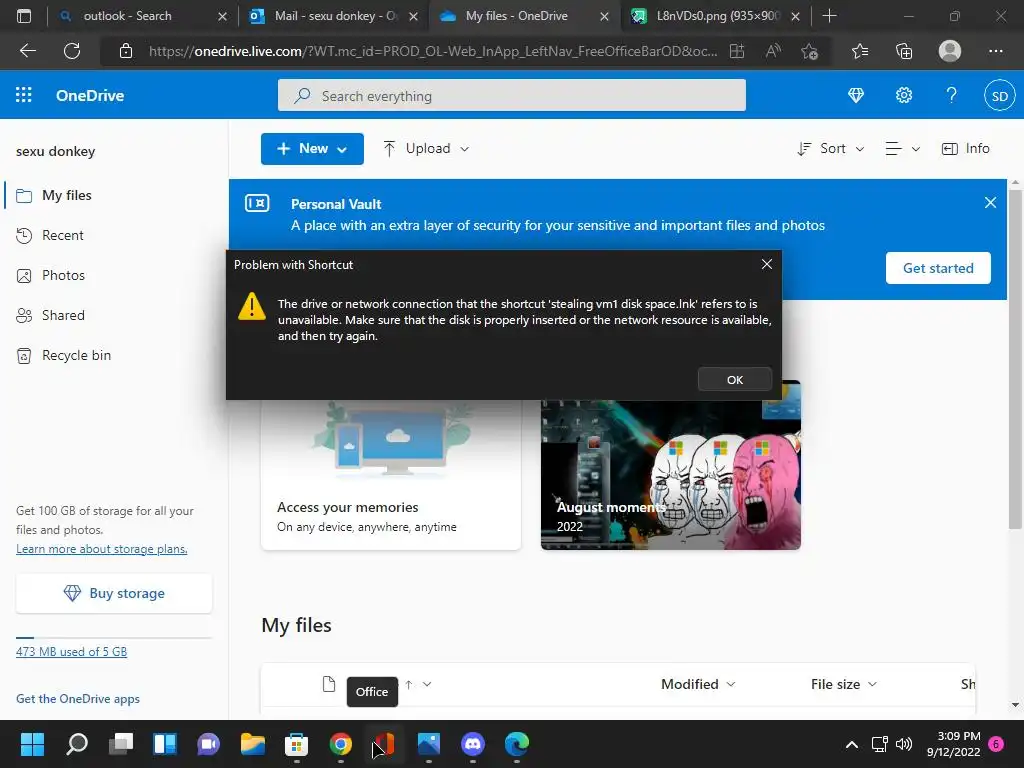
Task: Open the Collections icon in Edge
Action: point(904,51)
